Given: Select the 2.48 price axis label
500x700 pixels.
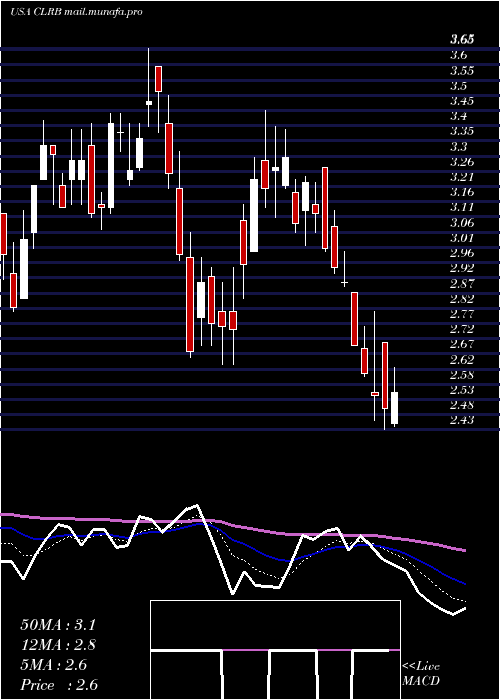Looking at the screenshot, I should point(462,405).
